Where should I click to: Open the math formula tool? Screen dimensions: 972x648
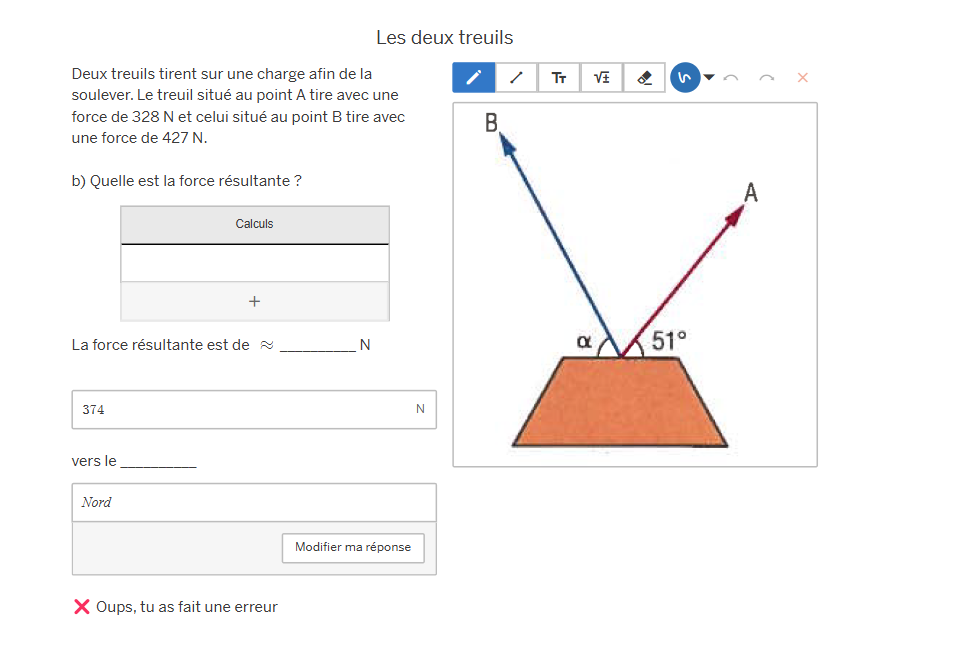(x=602, y=78)
